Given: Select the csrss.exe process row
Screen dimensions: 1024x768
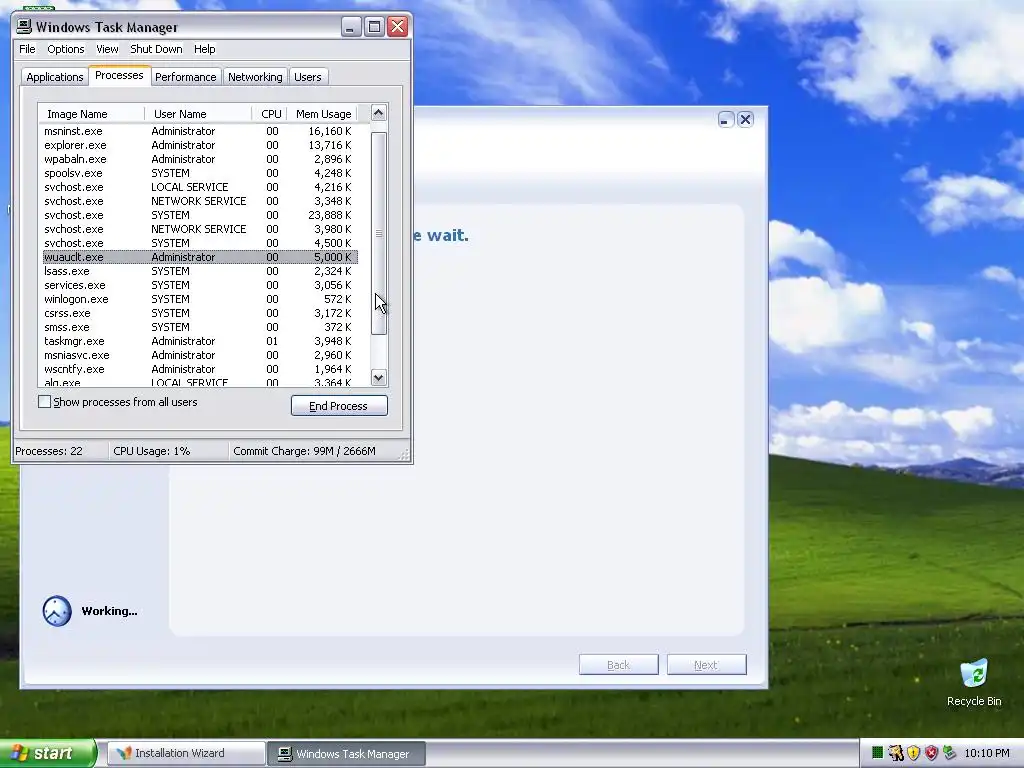Looking at the screenshot, I should [x=200, y=313].
